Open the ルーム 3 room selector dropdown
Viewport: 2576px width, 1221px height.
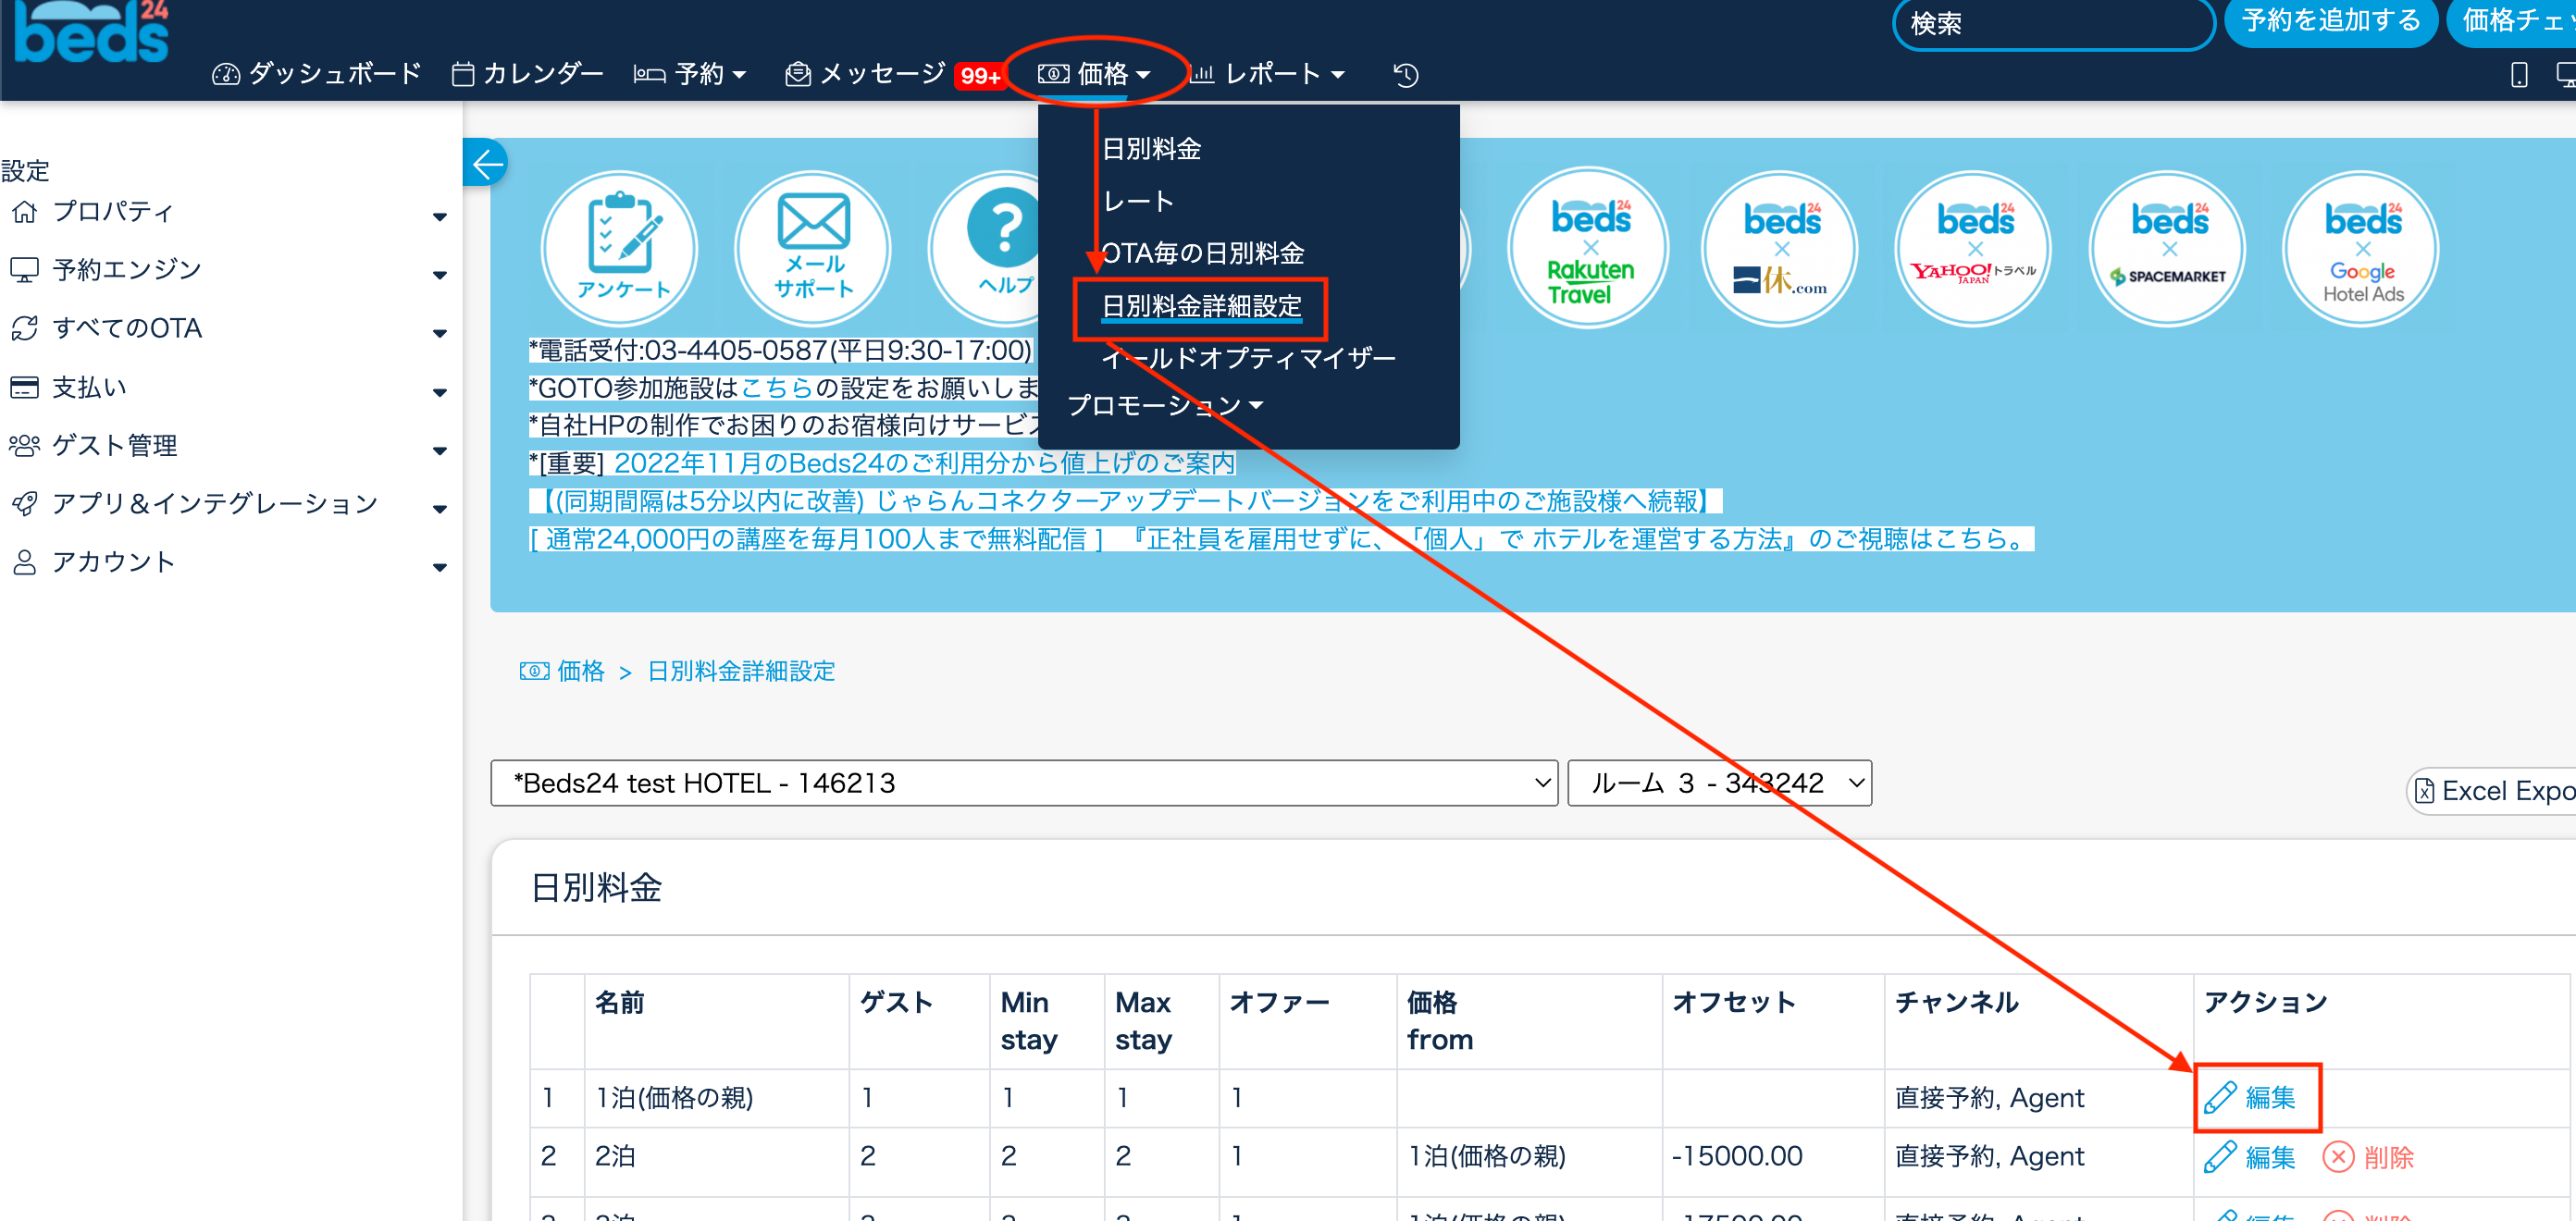point(1718,783)
